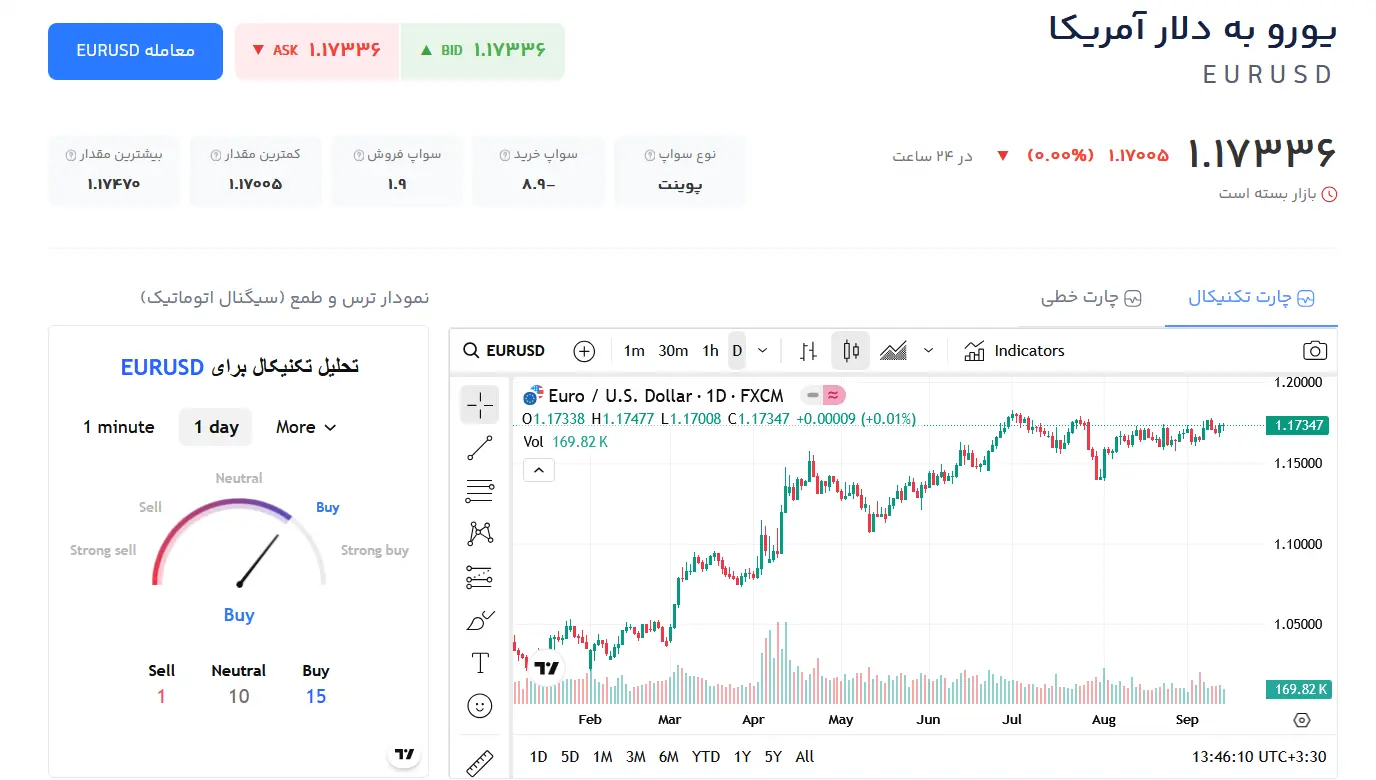1376x780 pixels.
Task: Take a chart snapshot with camera icon
Action: tap(1315, 351)
